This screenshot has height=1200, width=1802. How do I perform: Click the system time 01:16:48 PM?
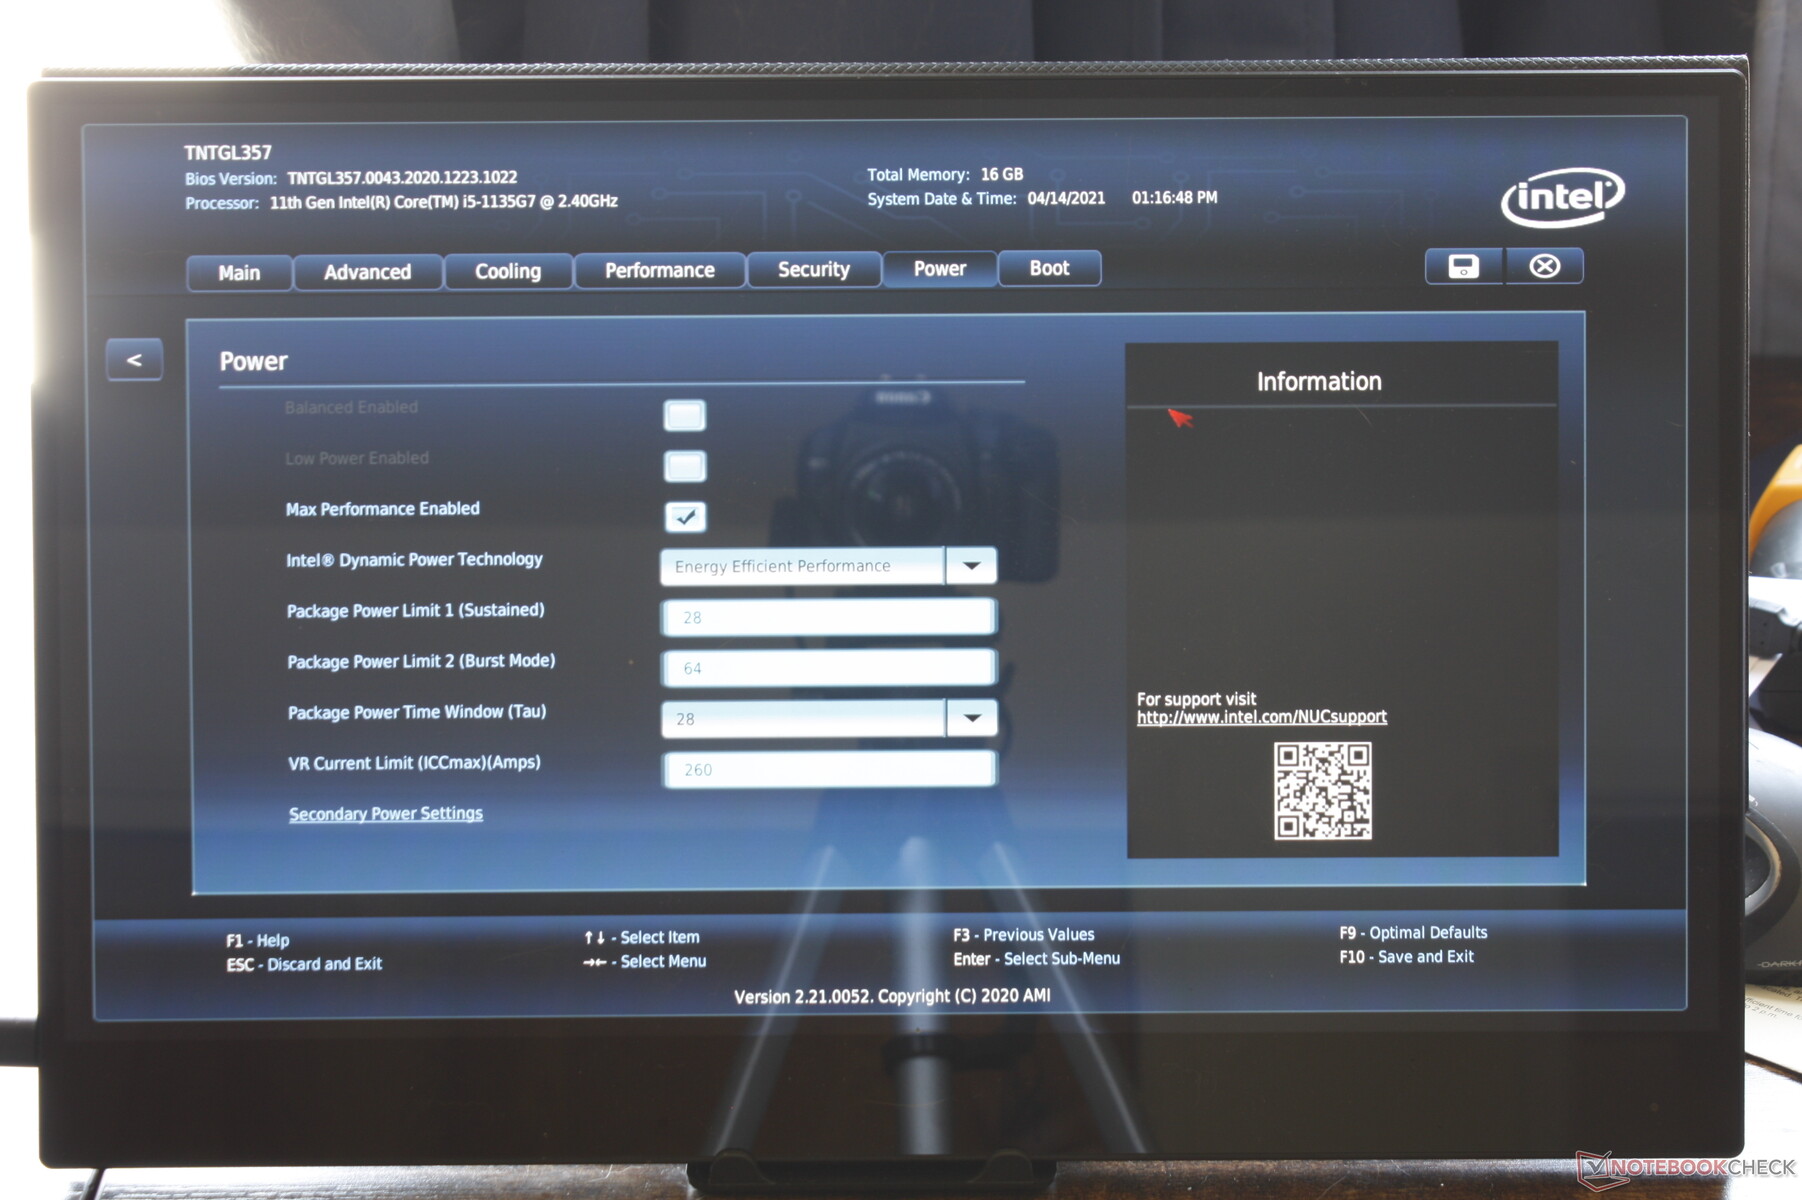pyautogui.click(x=1175, y=198)
